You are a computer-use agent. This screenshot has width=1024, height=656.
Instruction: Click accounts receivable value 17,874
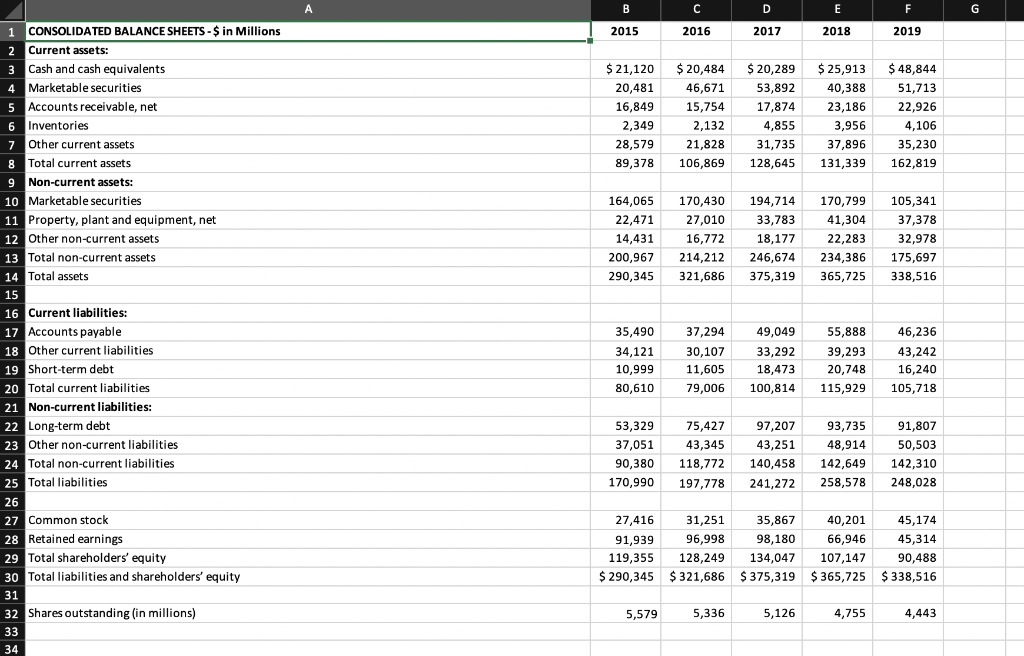(767, 107)
